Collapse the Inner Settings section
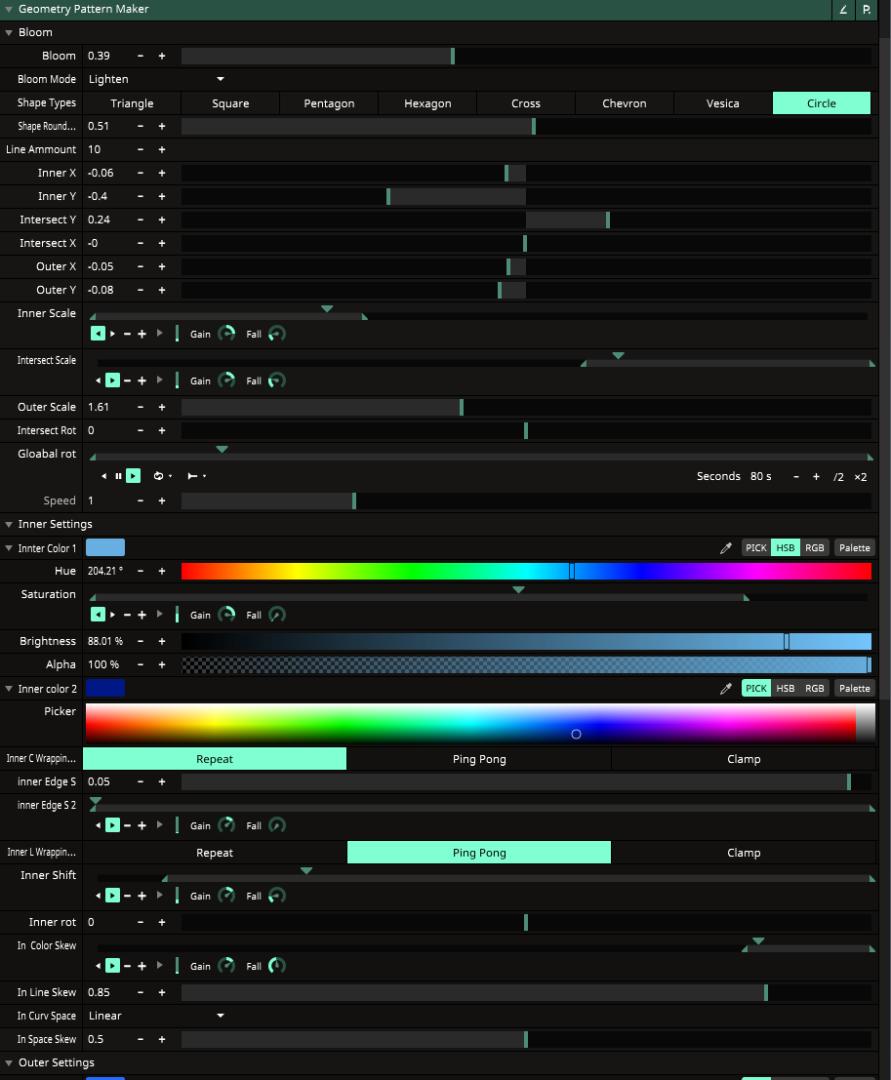This screenshot has width=891, height=1080. point(9,525)
